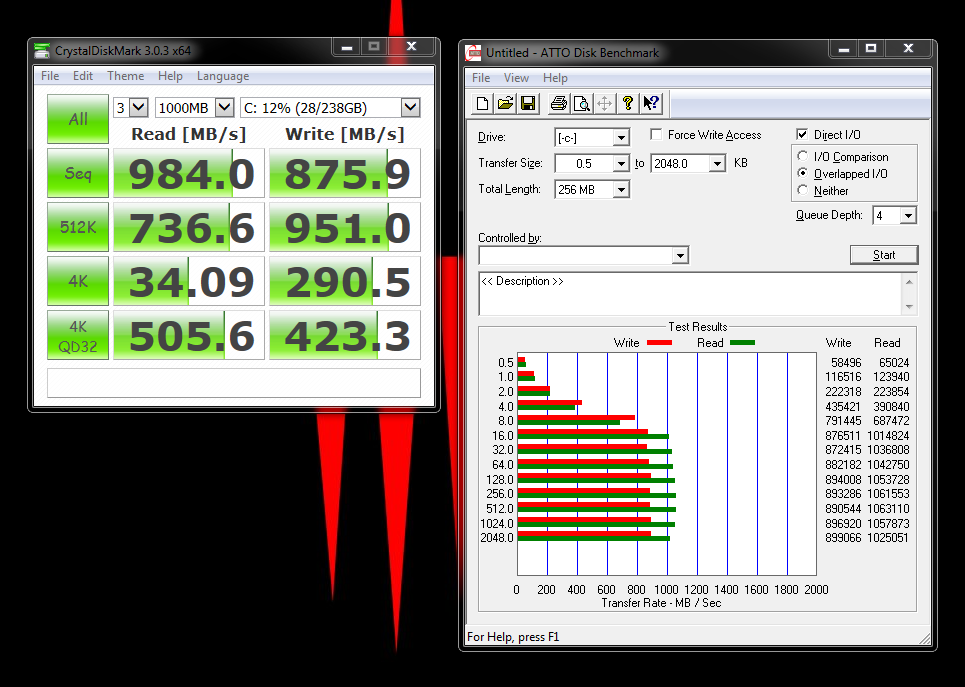Click the 512K test button
965x687 pixels.
click(x=78, y=227)
